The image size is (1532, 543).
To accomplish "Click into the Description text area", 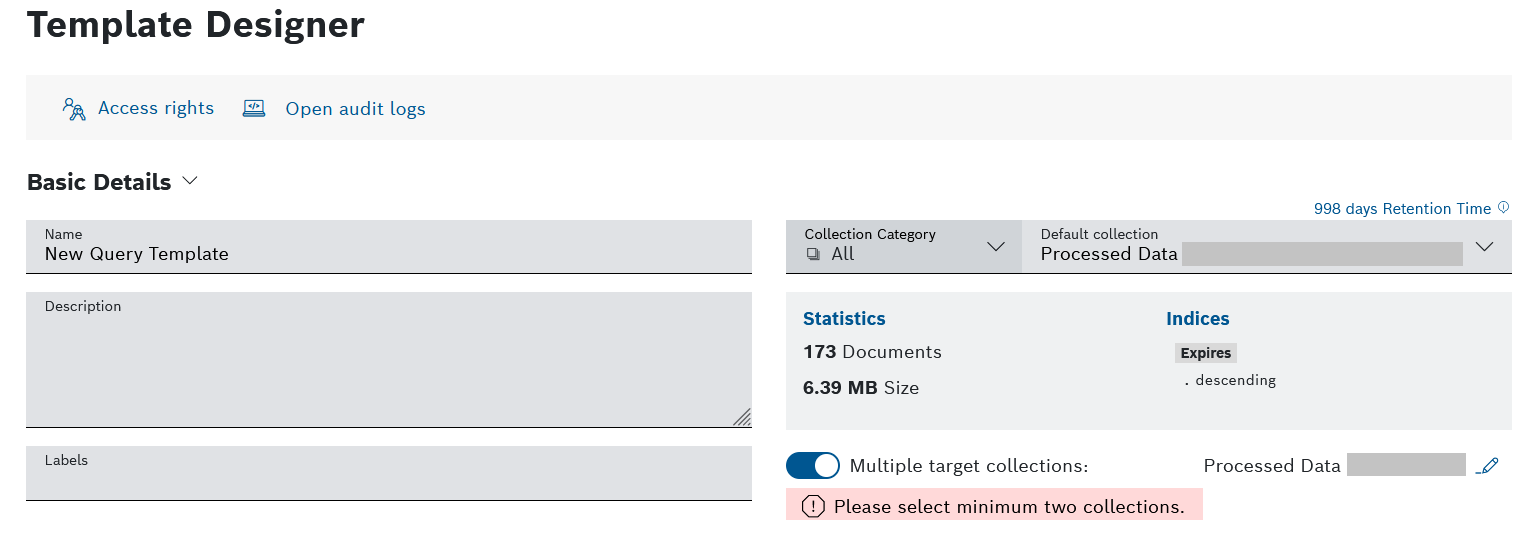I will click(x=388, y=365).
